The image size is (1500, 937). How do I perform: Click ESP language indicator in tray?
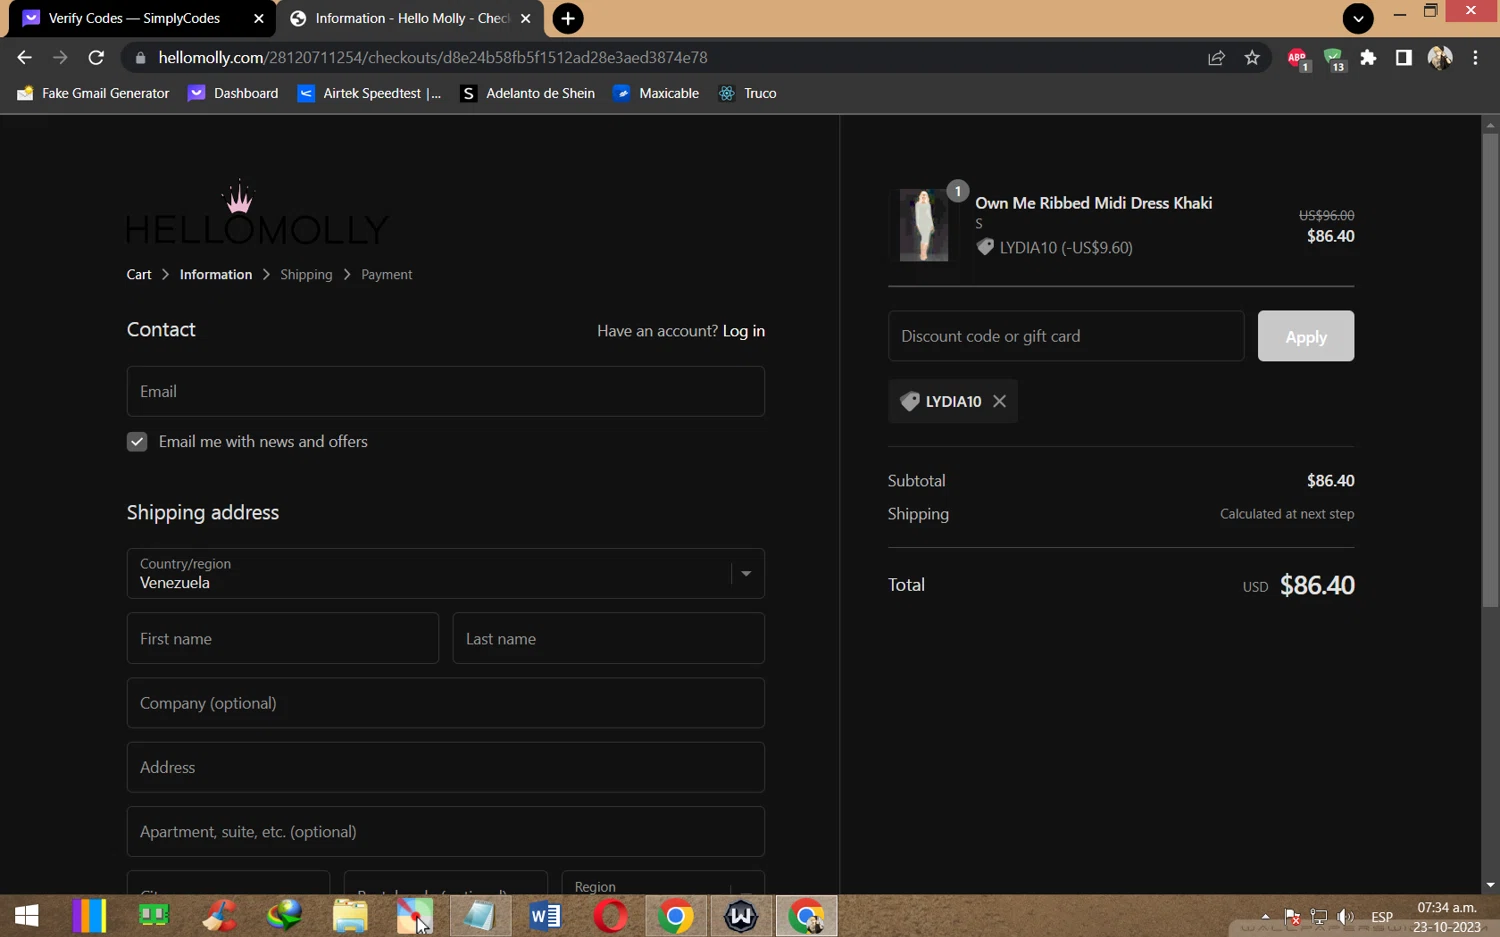1382,917
